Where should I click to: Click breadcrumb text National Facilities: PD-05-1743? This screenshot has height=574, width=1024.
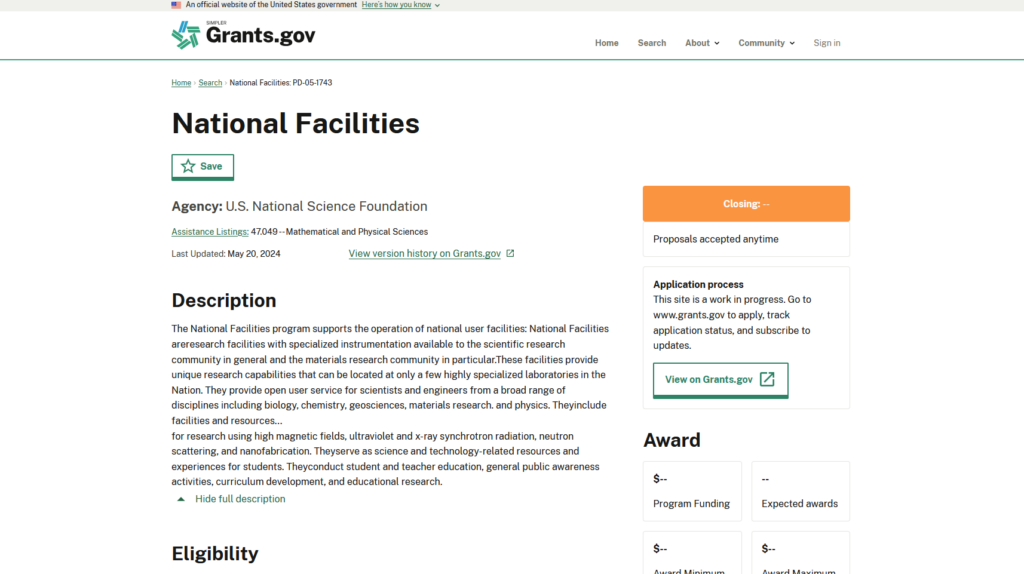(281, 83)
